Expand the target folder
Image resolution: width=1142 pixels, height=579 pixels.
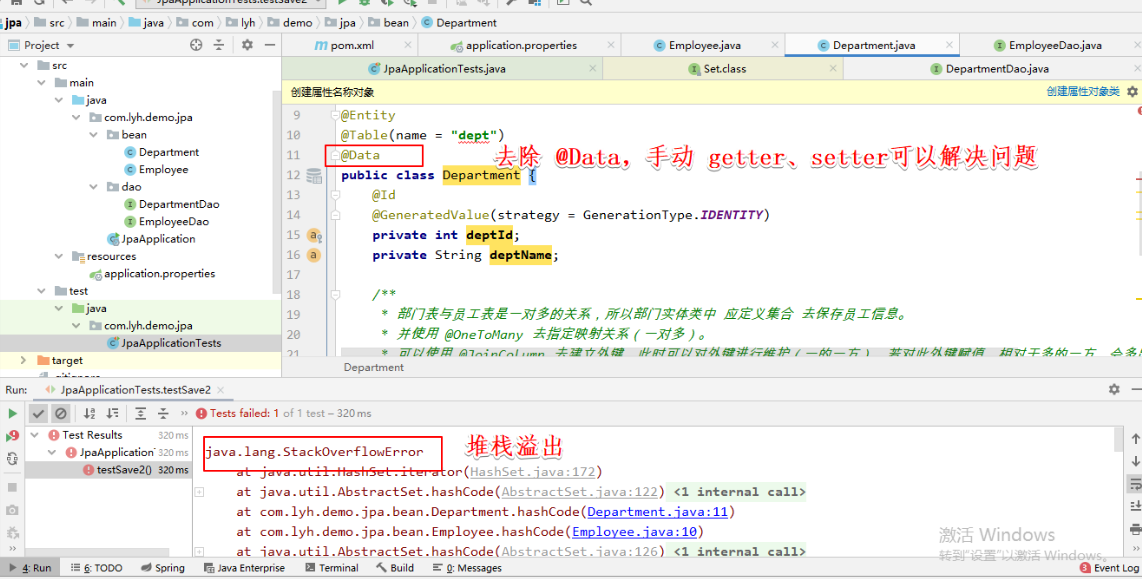24,361
